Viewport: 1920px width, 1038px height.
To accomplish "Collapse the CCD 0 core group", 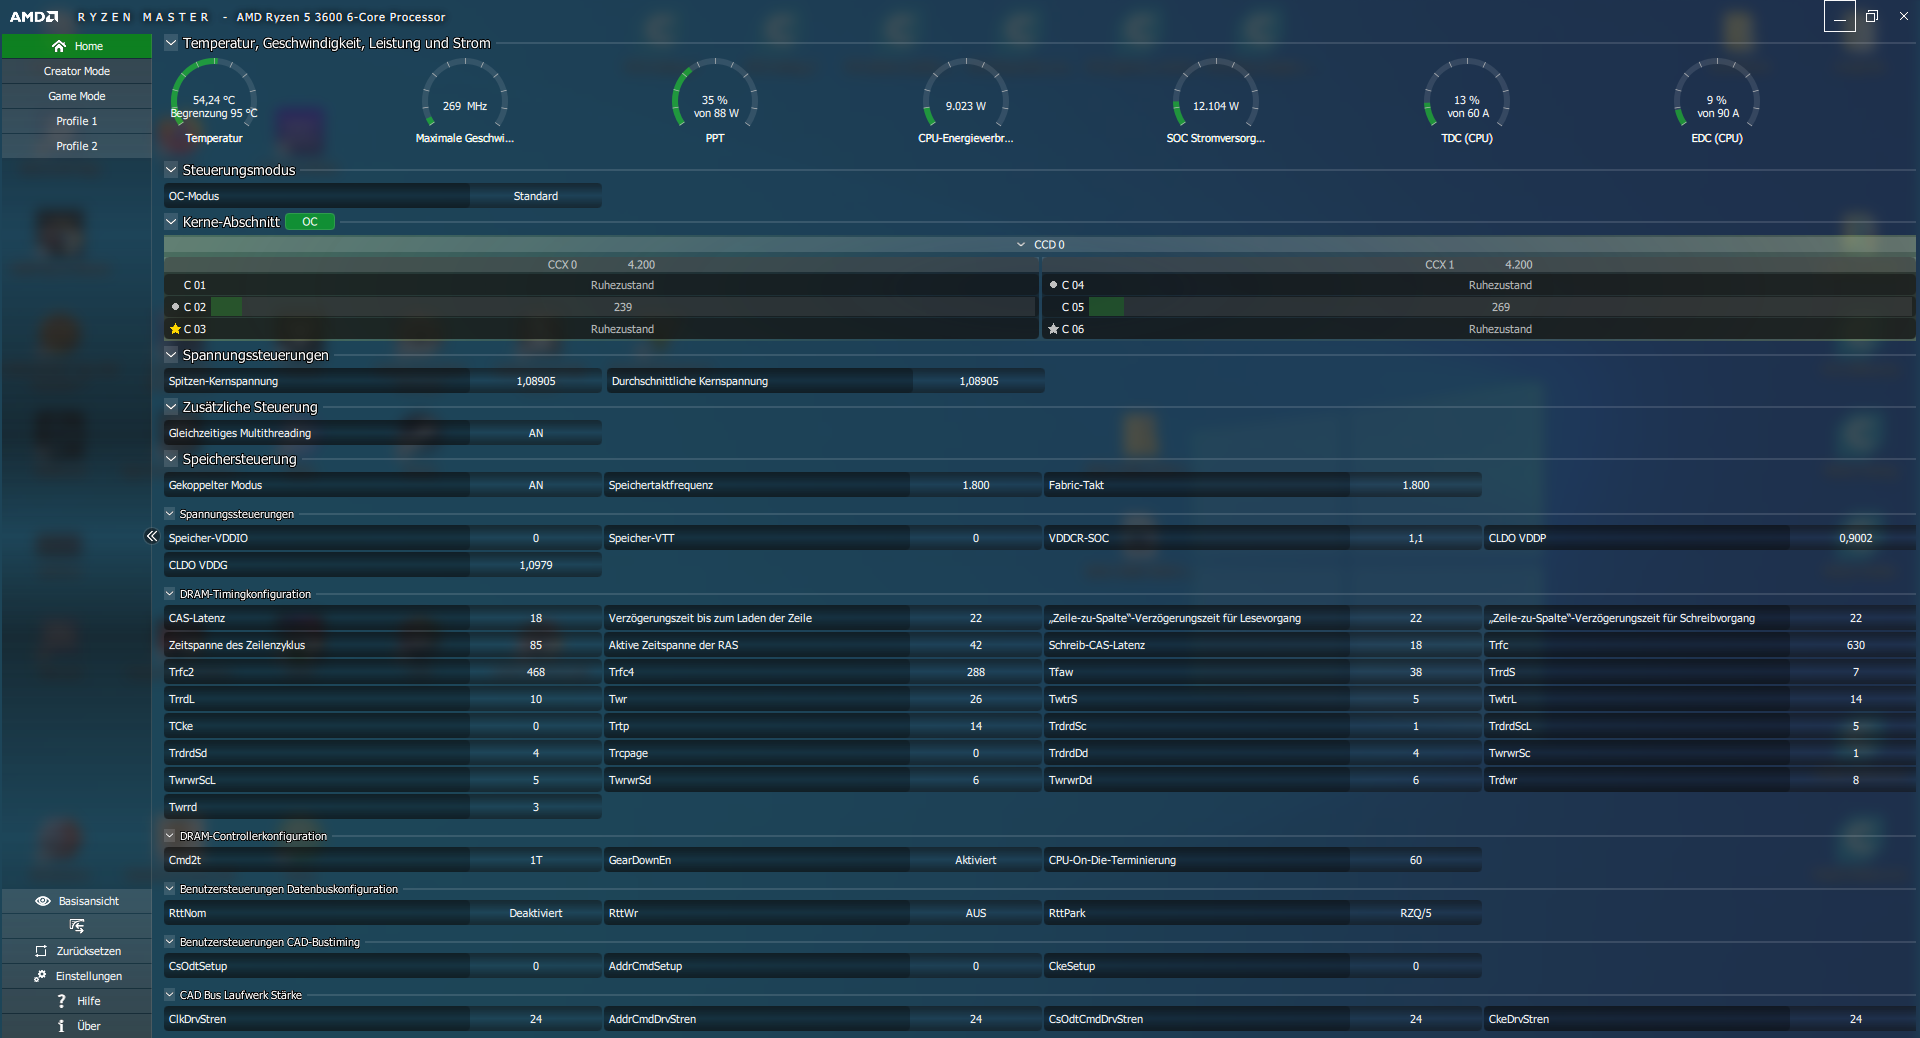I will [1021, 245].
